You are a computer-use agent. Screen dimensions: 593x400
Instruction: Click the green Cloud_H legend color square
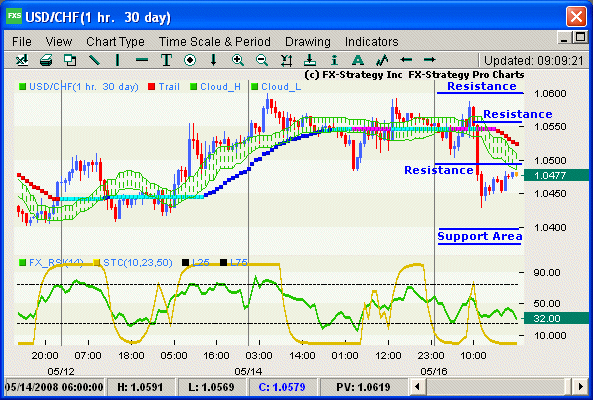tap(194, 87)
